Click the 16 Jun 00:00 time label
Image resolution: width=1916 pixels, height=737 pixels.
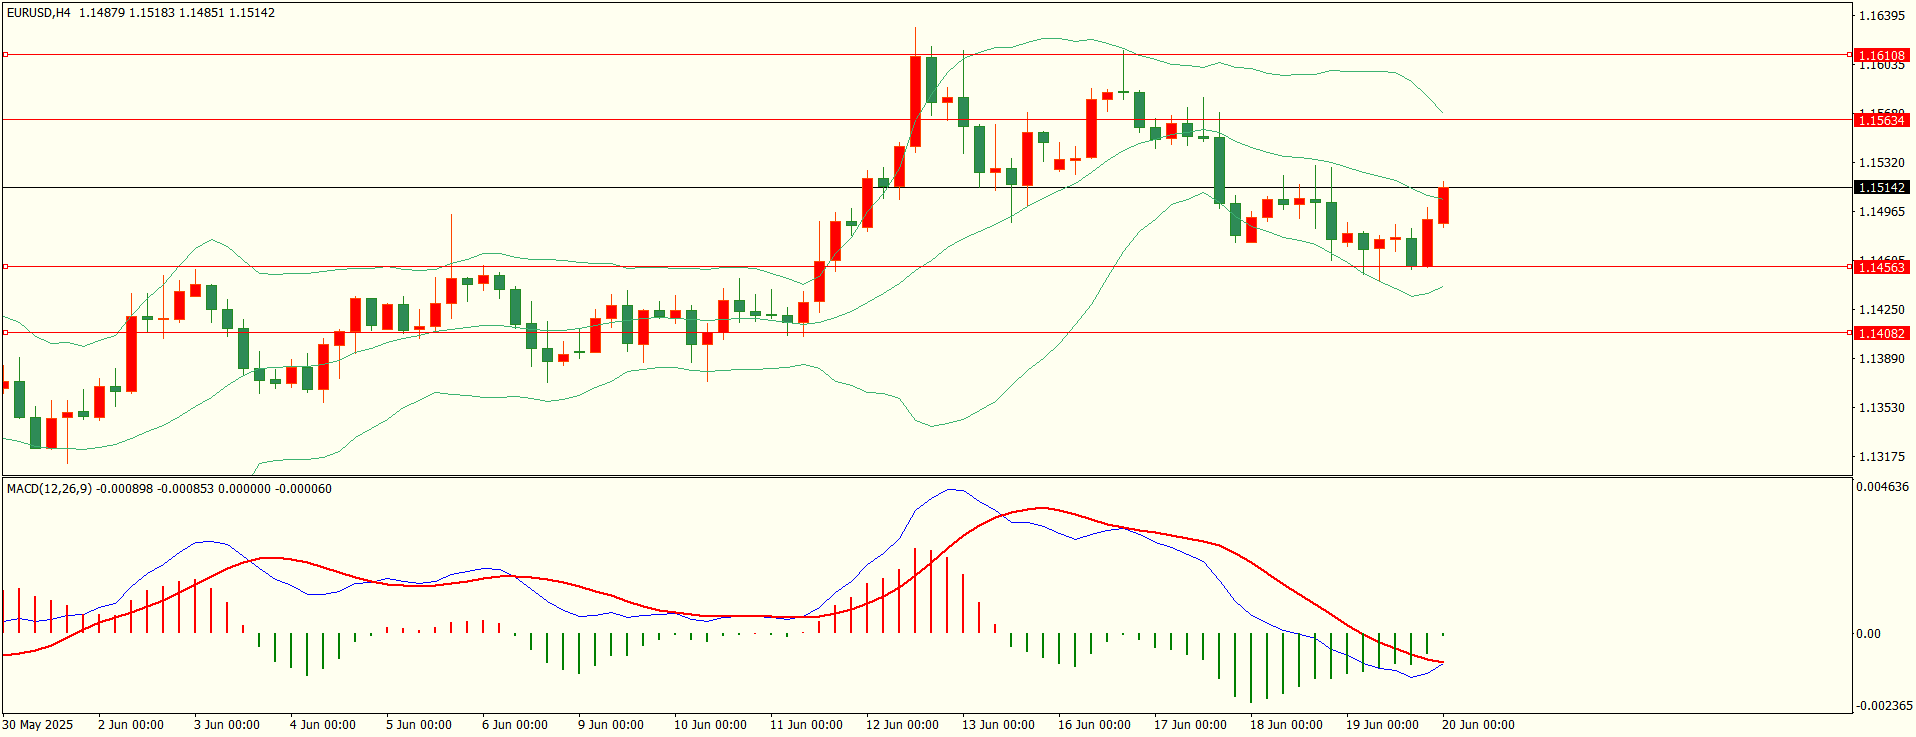[1094, 725]
